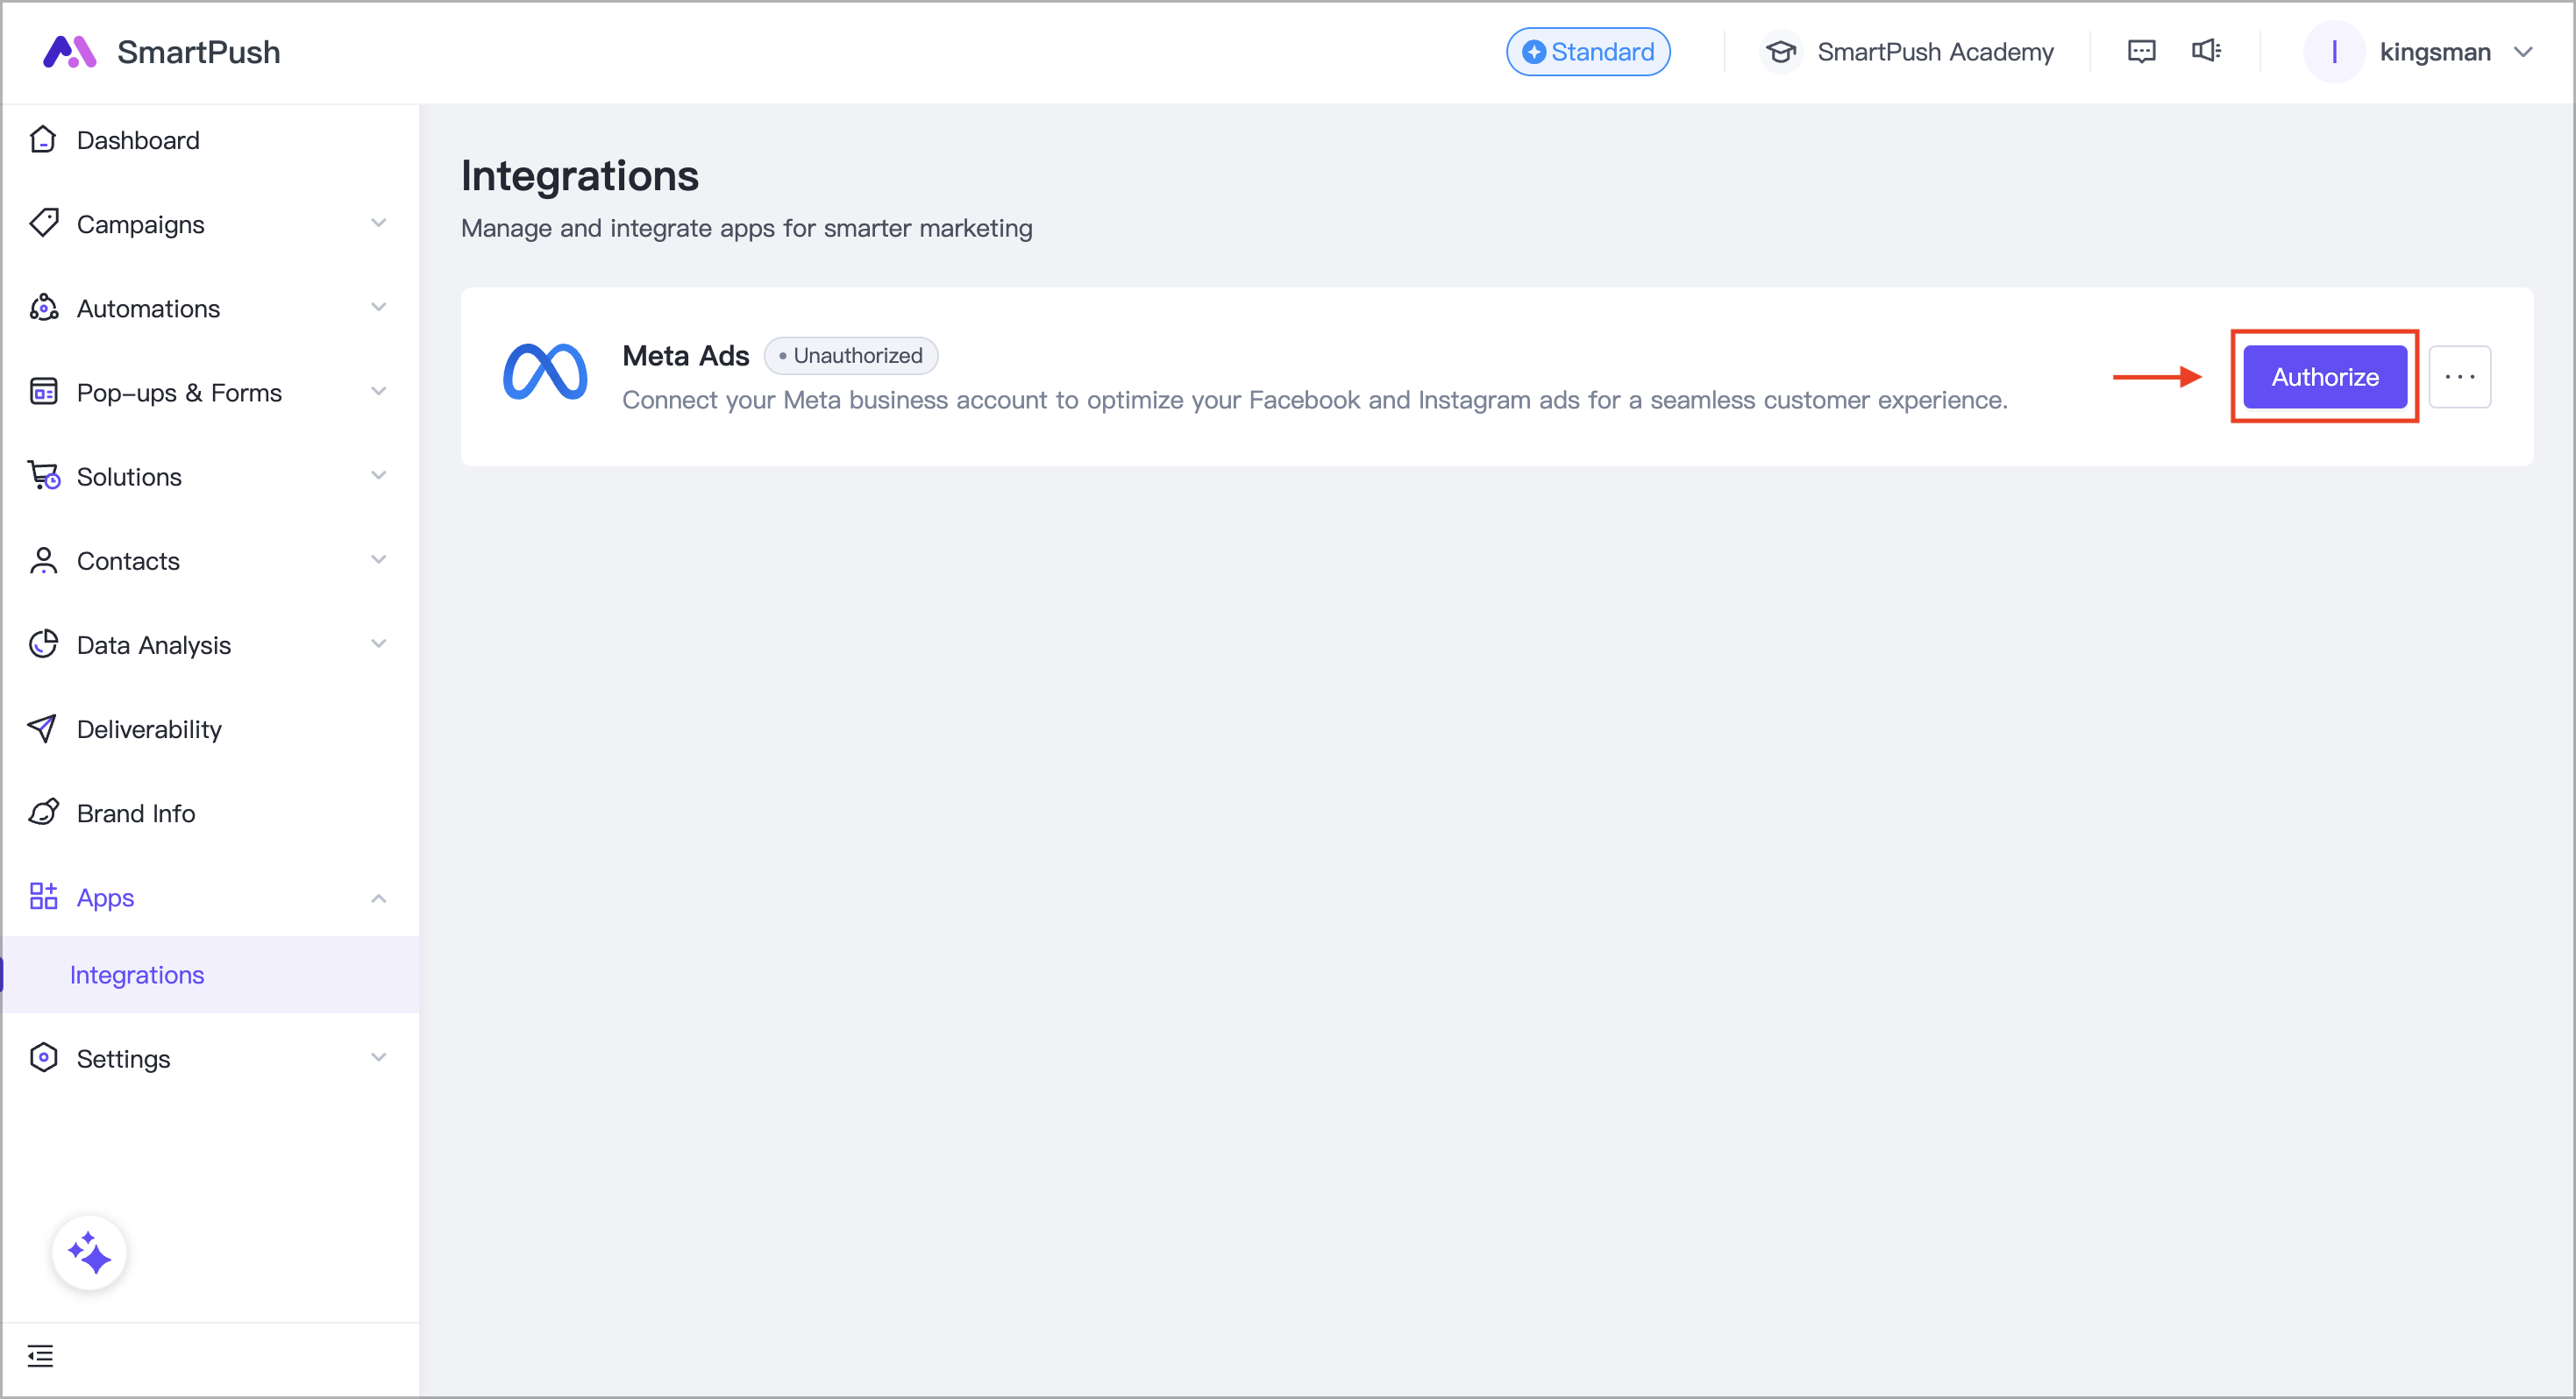The image size is (2576, 1399).
Task: Click the Brand Info planet icon
Action: tap(43, 812)
